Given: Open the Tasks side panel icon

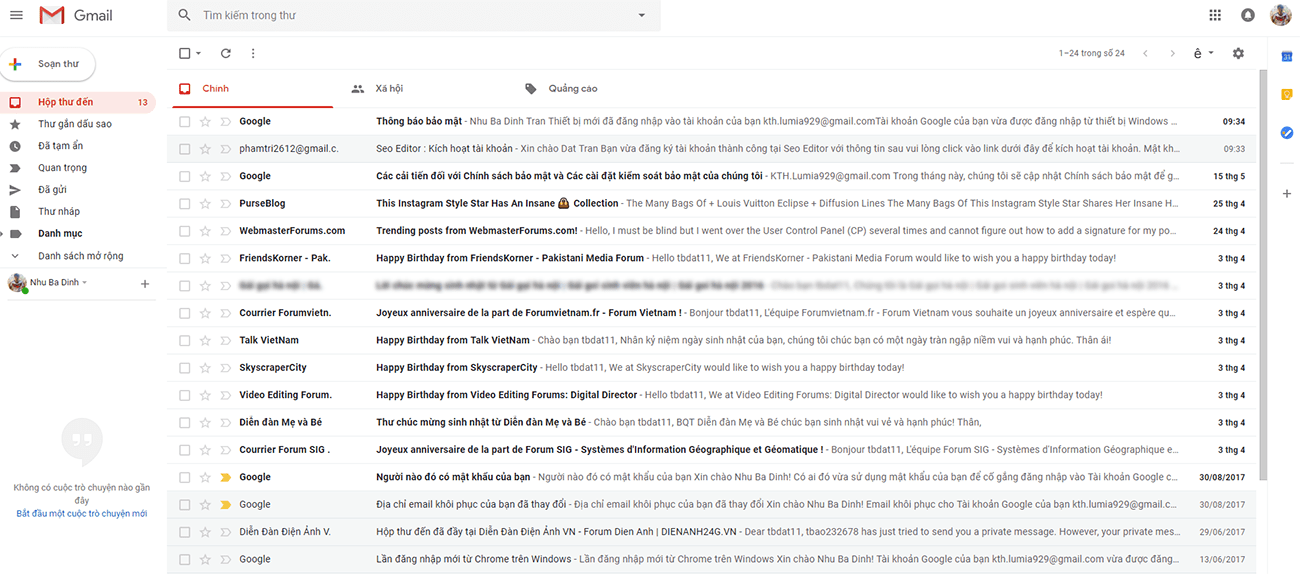Looking at the screenshot, I should point(1287,132).
